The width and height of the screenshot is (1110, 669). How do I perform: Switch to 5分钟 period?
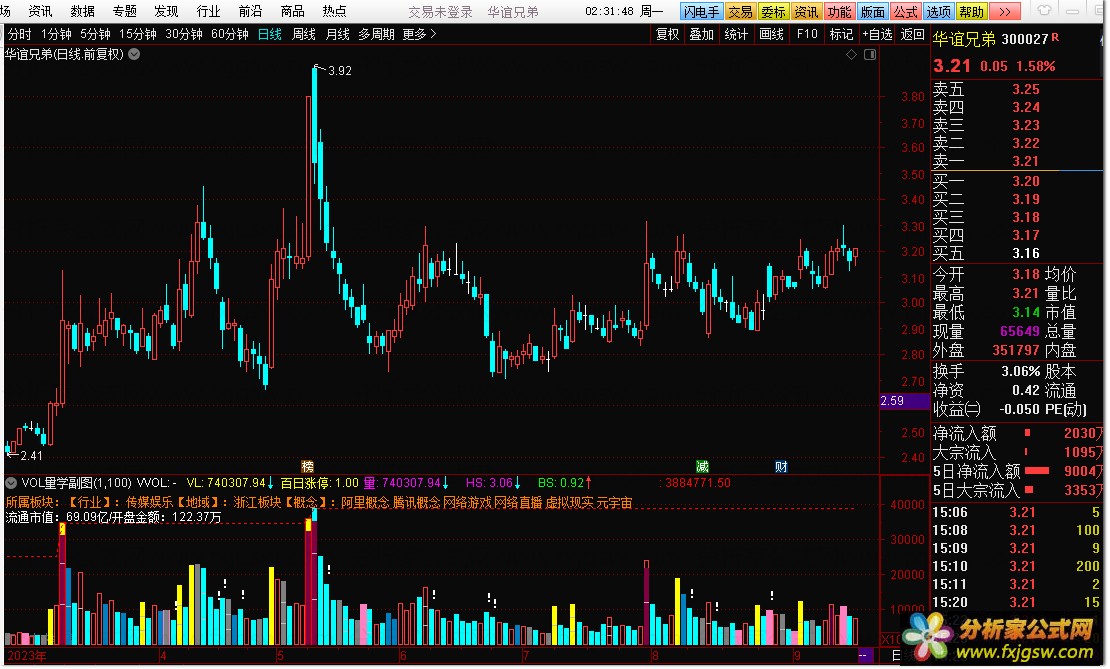[x=95, y=34]
